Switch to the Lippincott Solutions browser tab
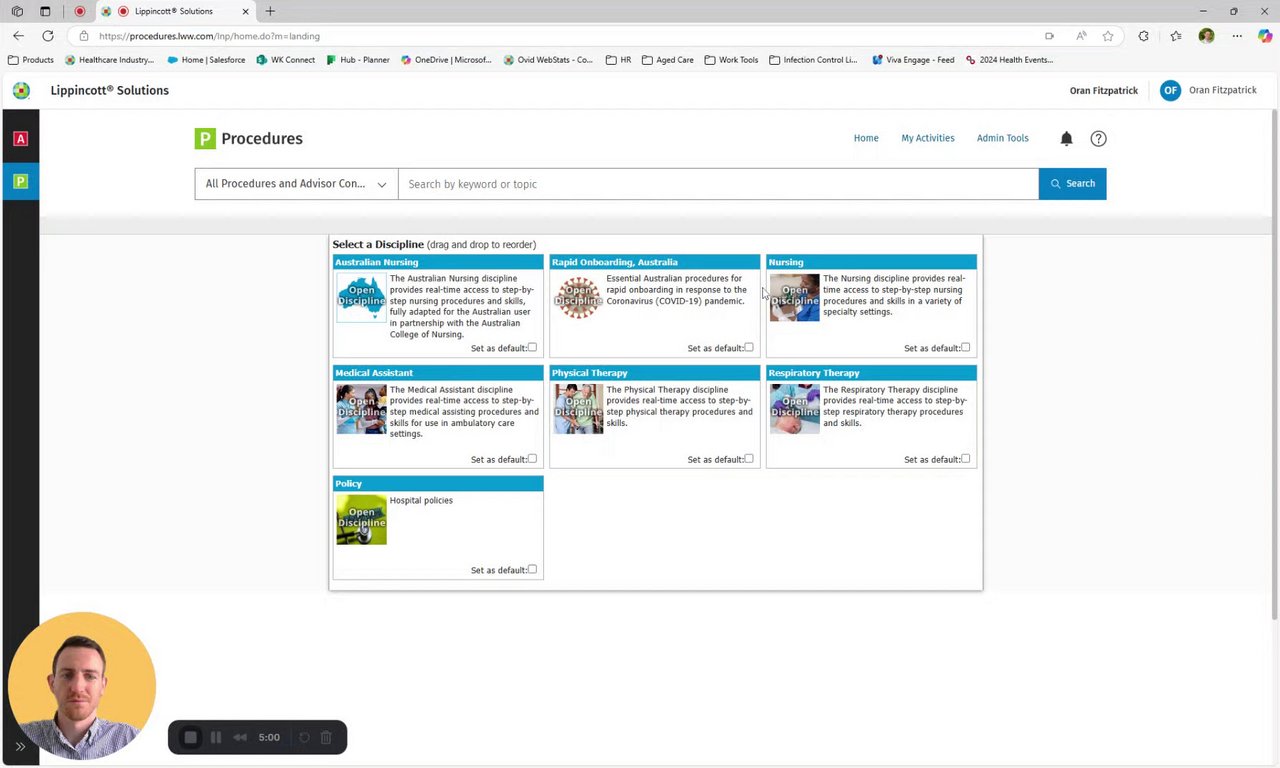This screenshot has width=1280, height=768. click(x=177, y=11)
